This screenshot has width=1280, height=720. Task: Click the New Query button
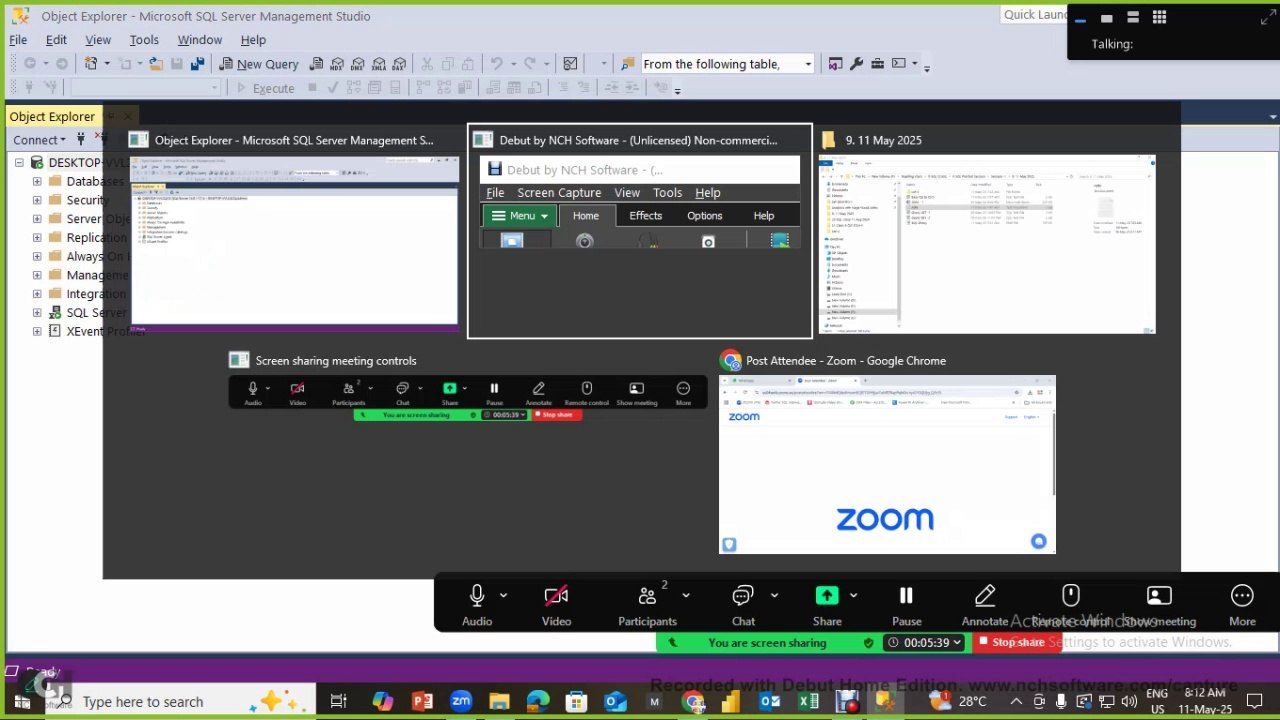259,64
